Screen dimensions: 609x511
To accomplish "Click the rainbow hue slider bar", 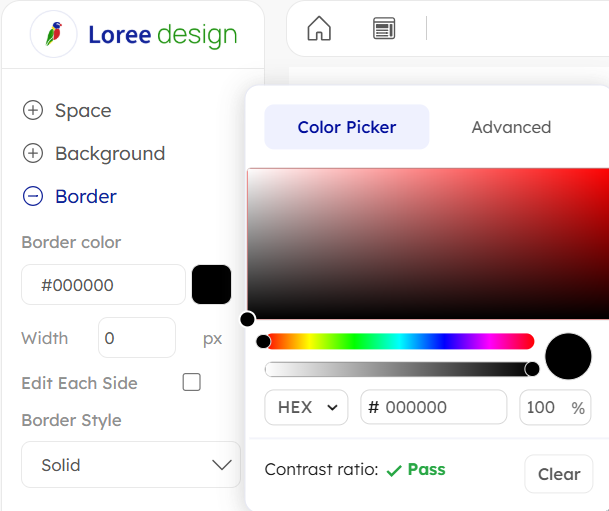I will (x=400, y=342).
